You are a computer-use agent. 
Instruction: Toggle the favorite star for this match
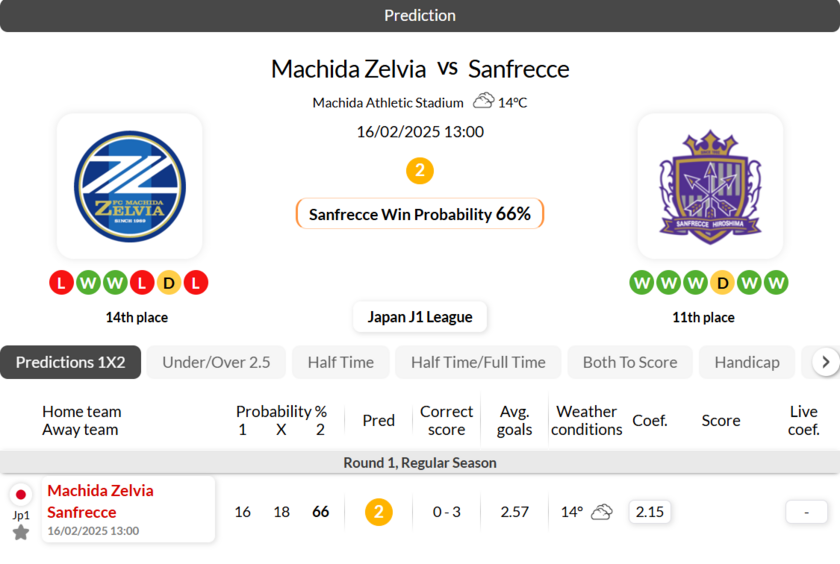point(21,533)
